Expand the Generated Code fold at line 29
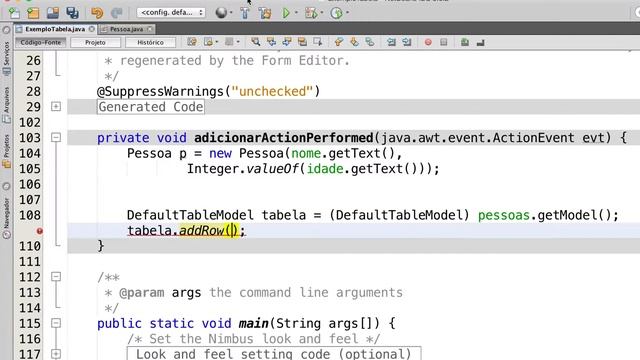This screenshot has height=360, width=640. 56,107
